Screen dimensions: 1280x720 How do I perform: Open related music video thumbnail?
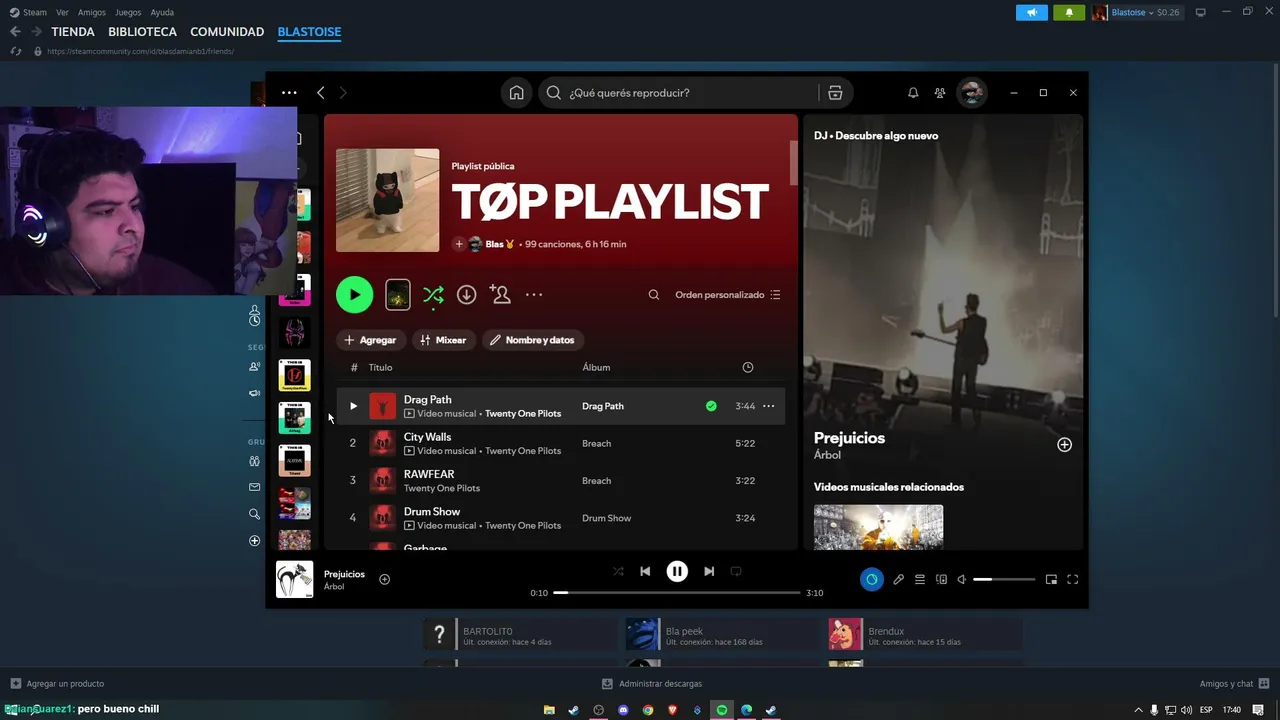[878, 527]
